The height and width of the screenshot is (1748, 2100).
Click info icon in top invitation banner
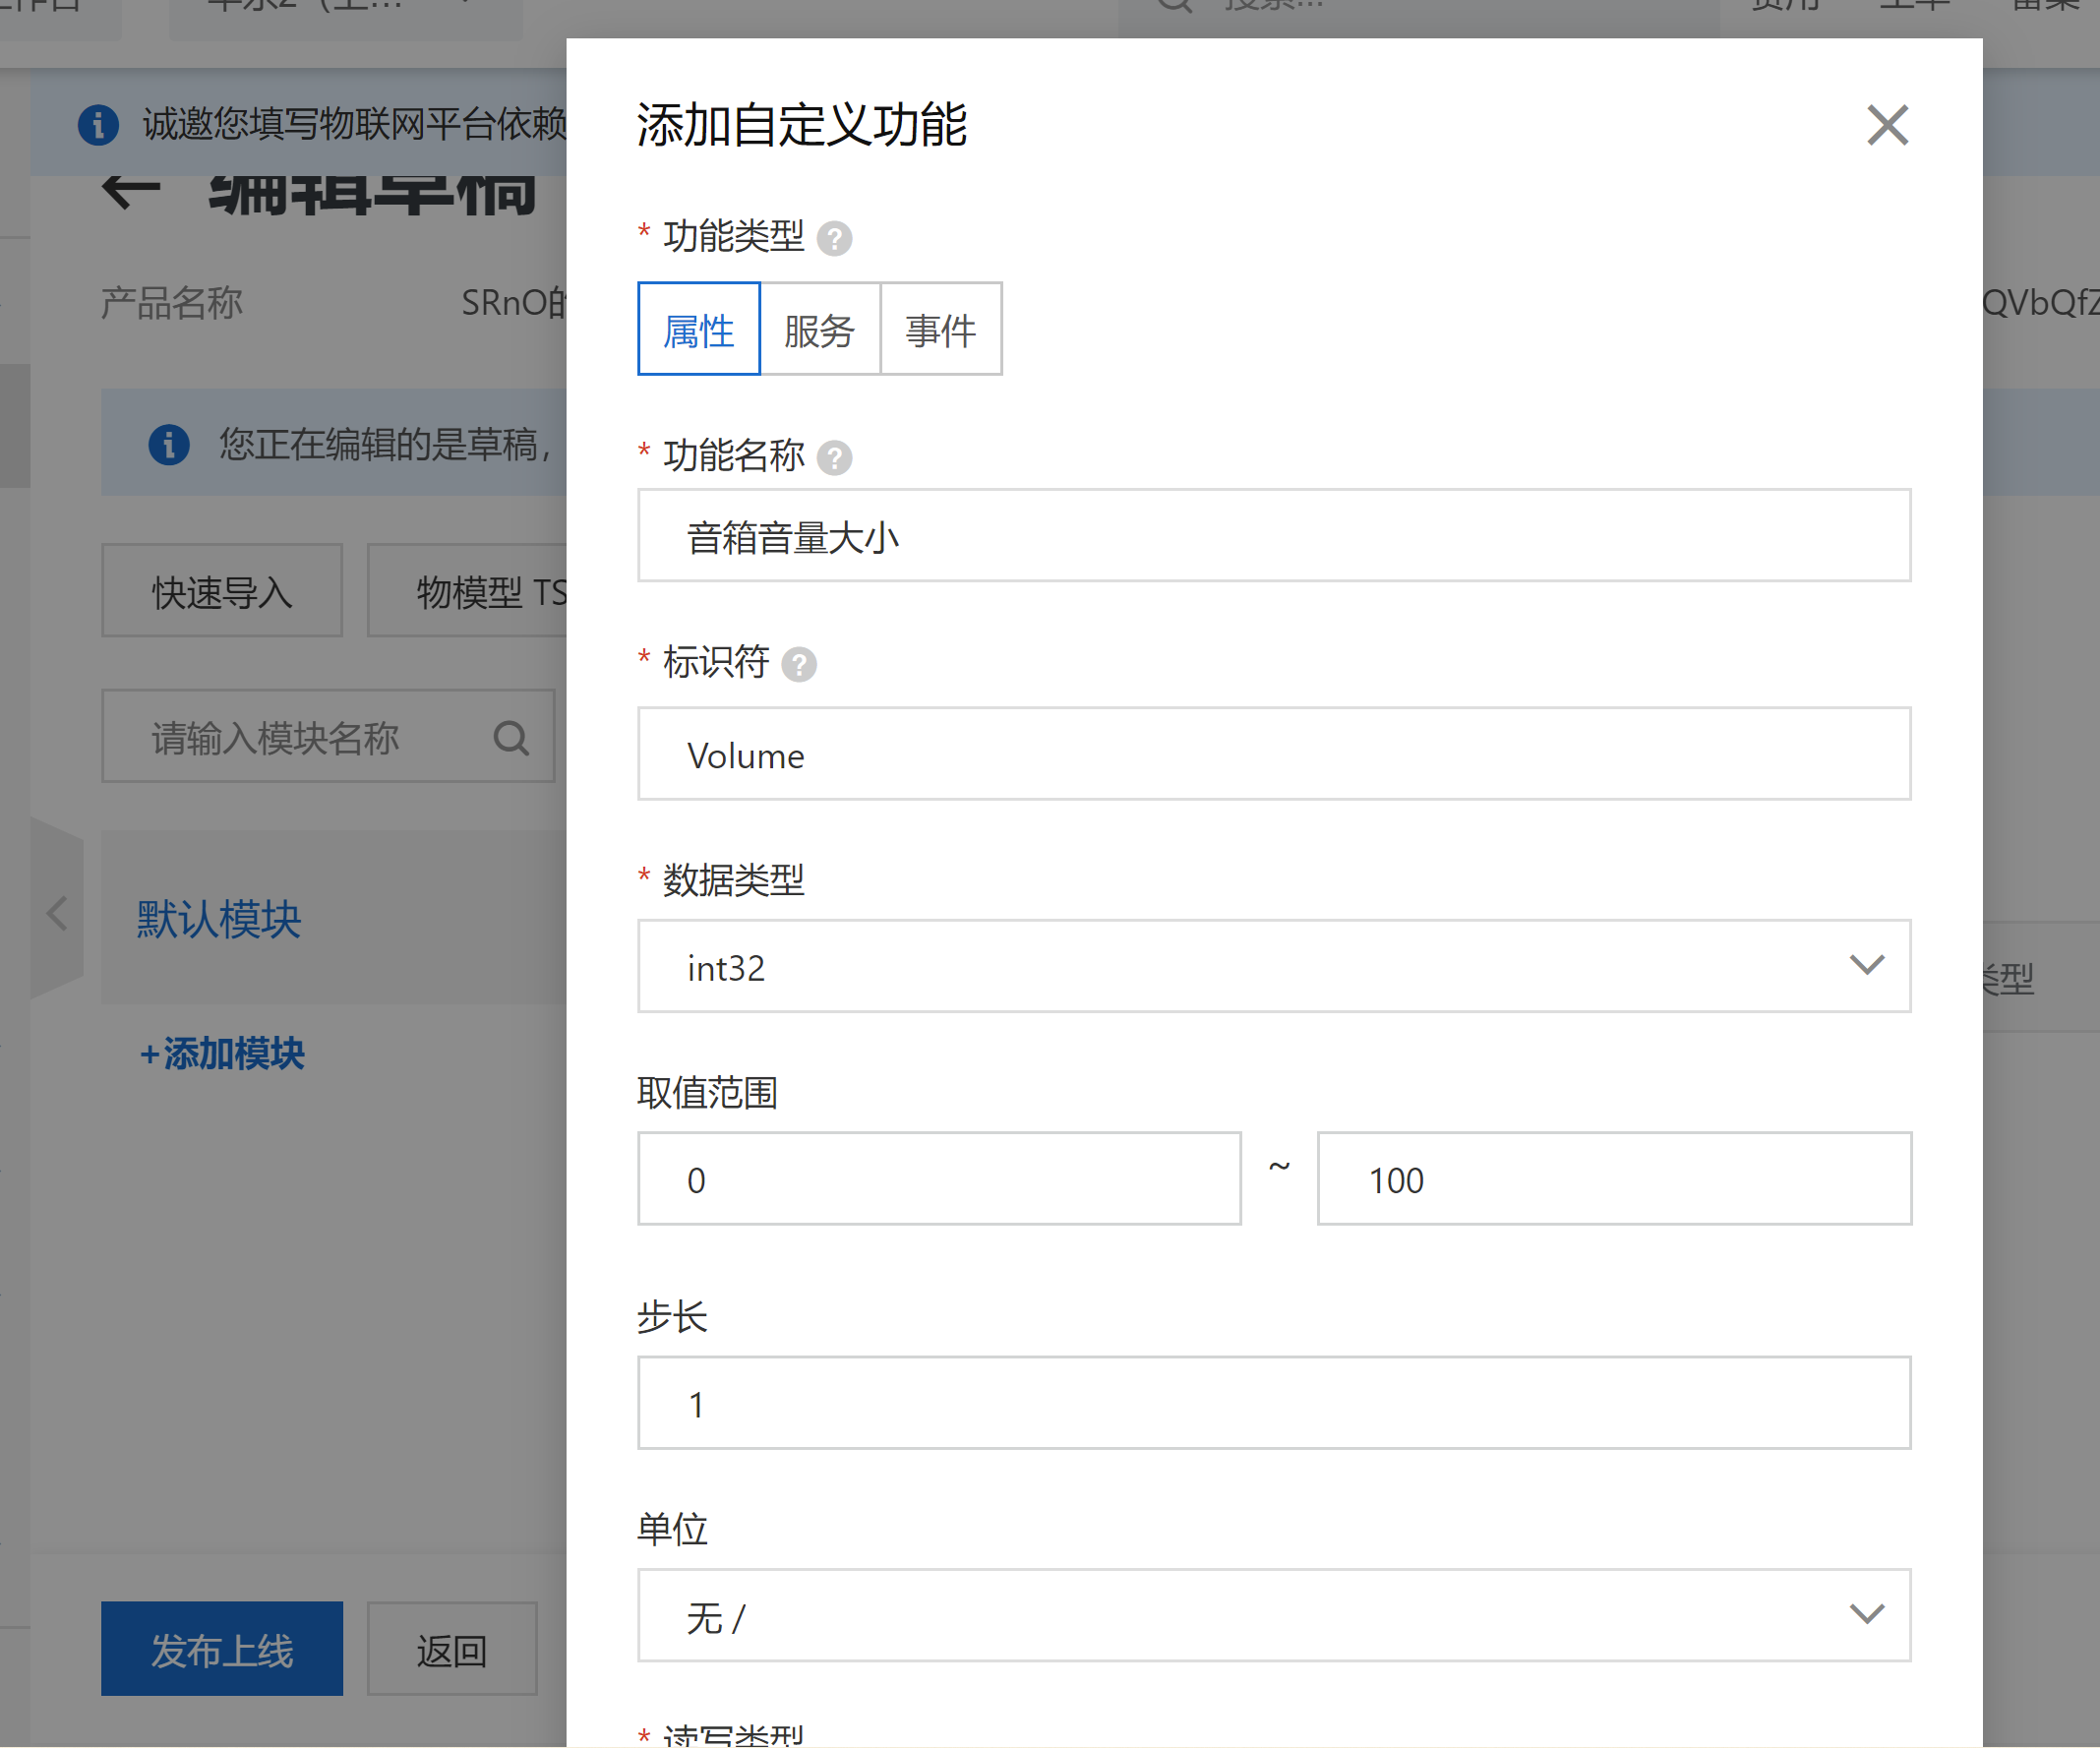click(x=98, y=125)
